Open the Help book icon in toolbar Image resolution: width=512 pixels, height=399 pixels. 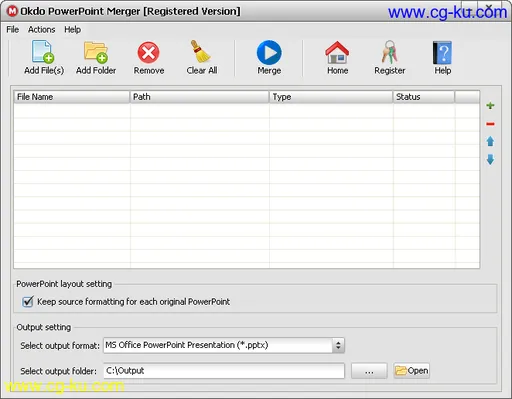[x=442, y=53]
